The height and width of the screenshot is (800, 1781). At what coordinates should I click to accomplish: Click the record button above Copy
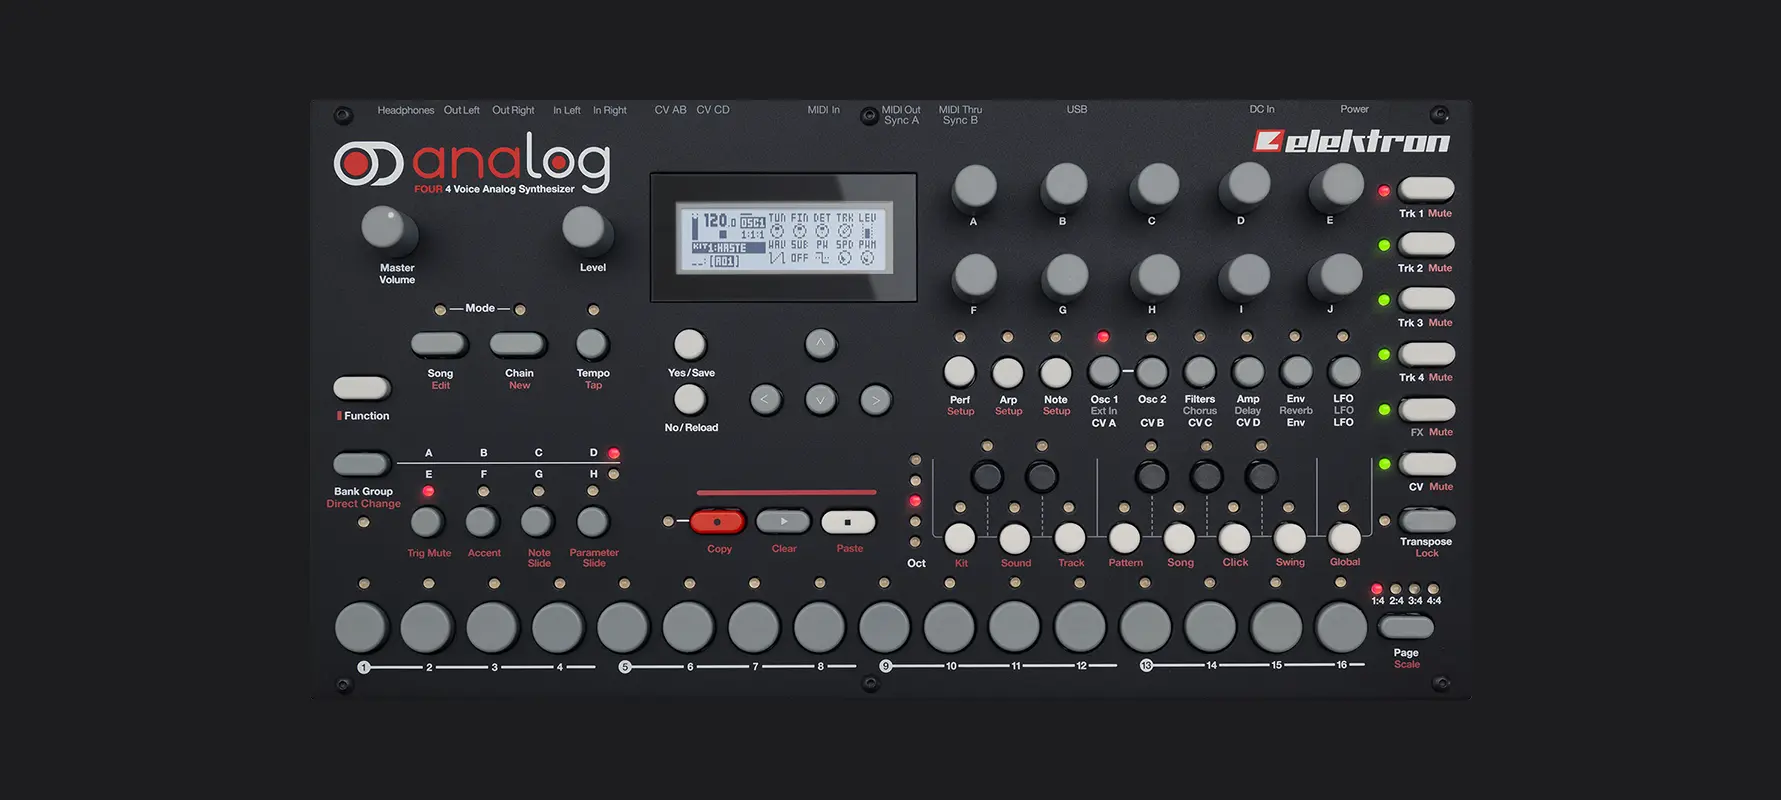tap(717, 521)
